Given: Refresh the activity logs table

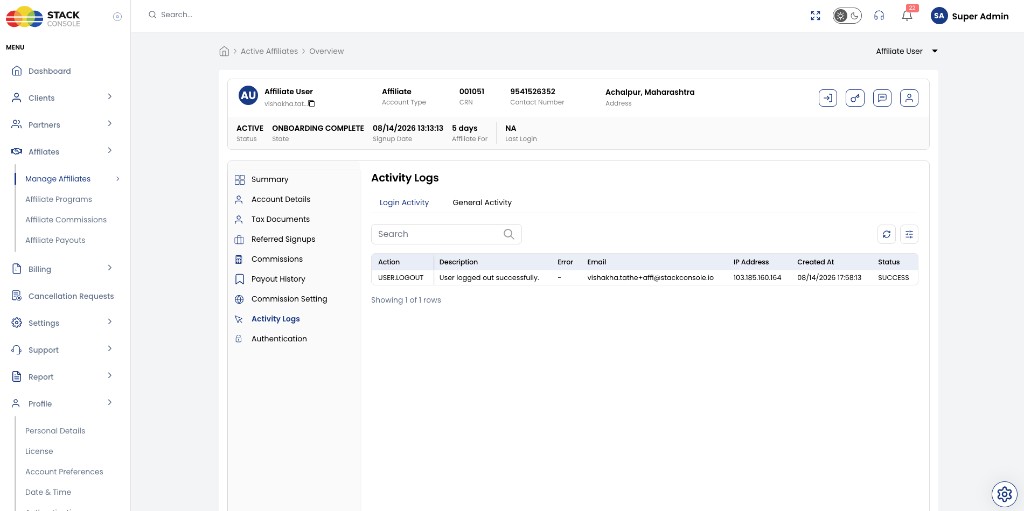Looking at the screenshot, I should (x=886, y=234).
